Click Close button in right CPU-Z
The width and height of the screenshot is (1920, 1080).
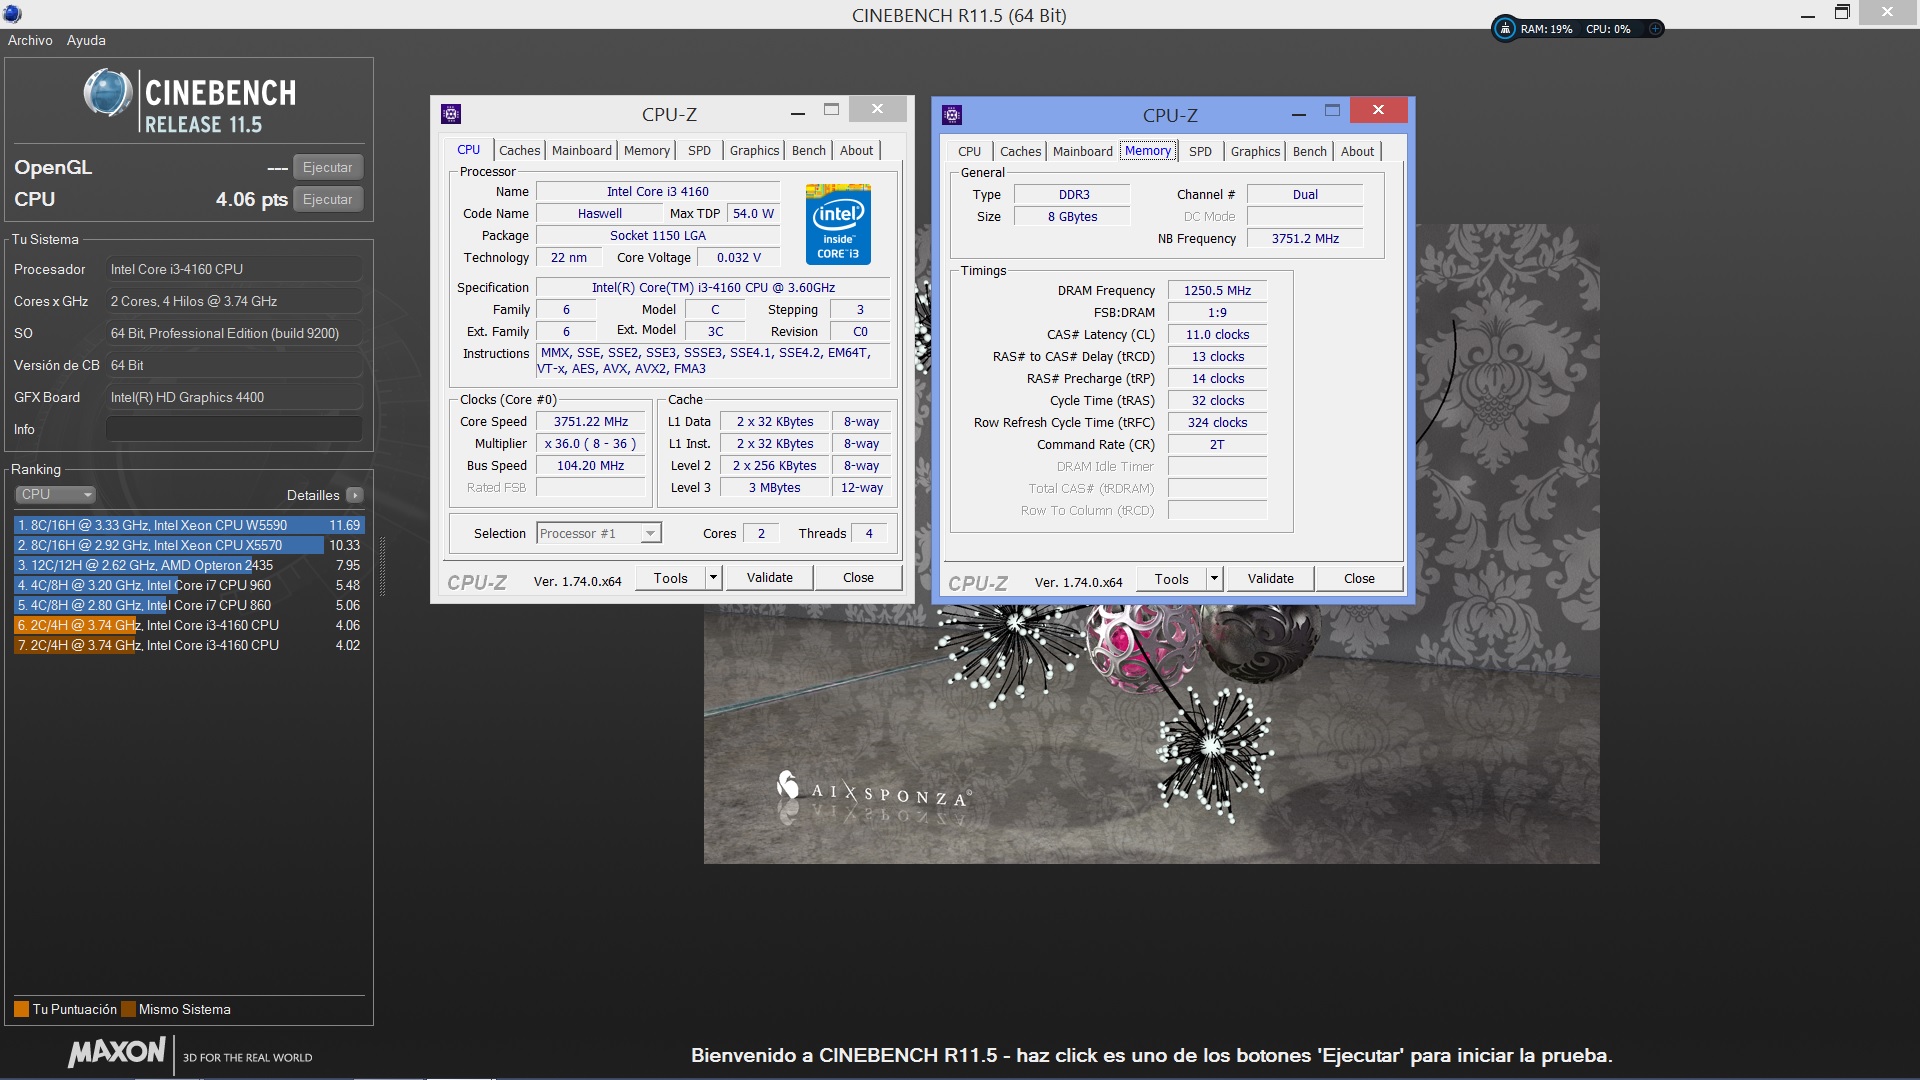(x=1359, y=579)
